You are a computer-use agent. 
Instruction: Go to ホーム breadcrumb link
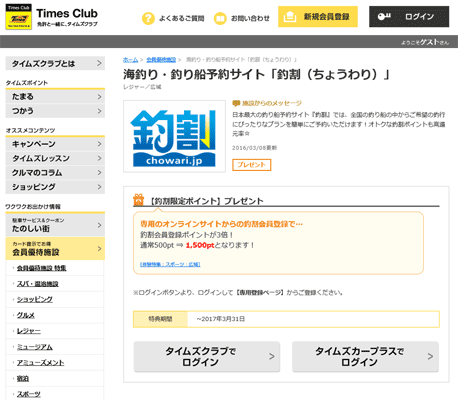(x=130, y=60)
